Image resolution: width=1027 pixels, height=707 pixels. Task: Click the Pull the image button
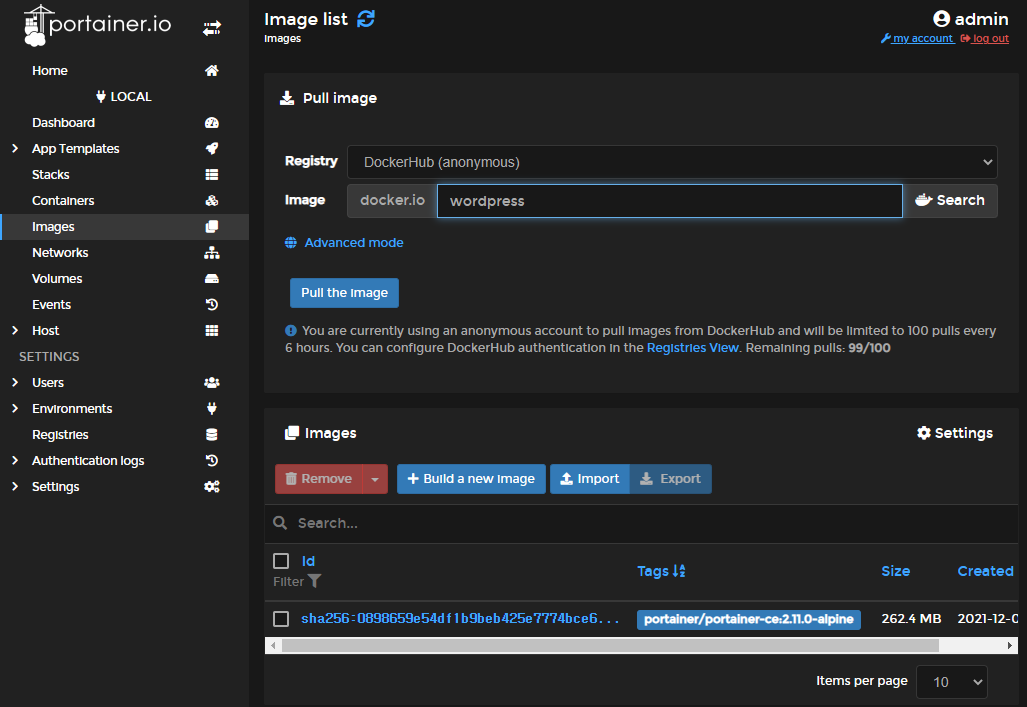pos(345,293)
